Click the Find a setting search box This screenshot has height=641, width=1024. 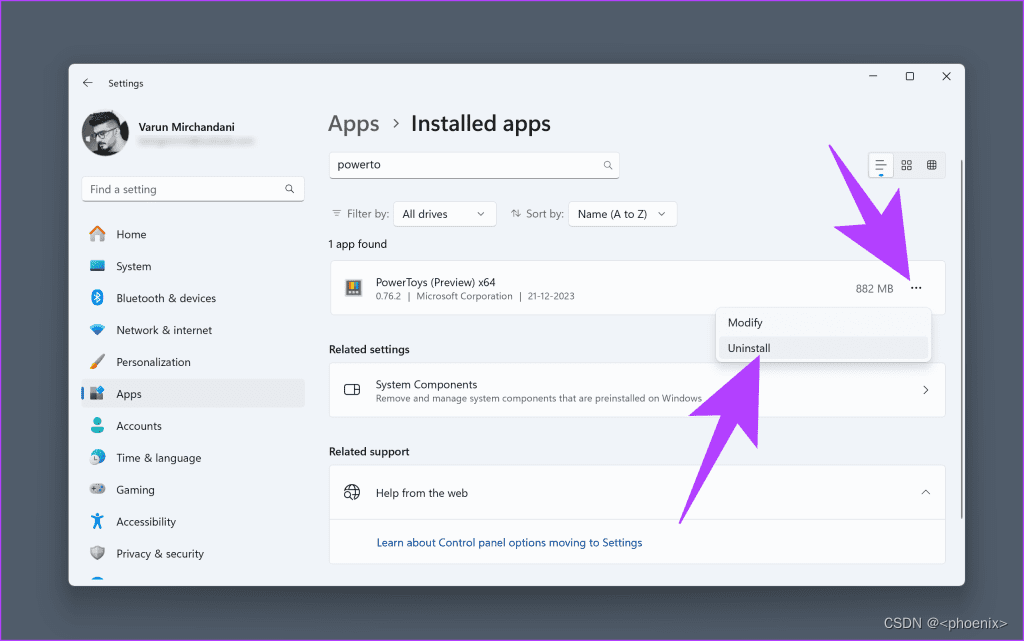click(x=193, y=189)
